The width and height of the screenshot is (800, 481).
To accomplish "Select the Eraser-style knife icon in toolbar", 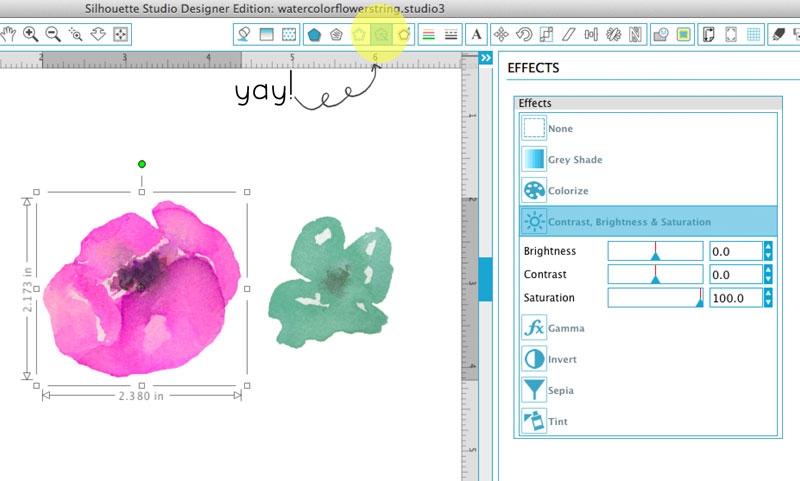I will click(779, 34).
